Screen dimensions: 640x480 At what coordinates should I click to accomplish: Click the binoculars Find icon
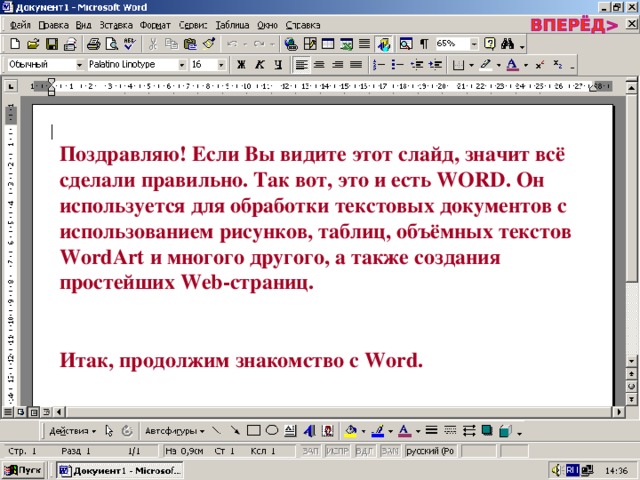click(508, 44)
